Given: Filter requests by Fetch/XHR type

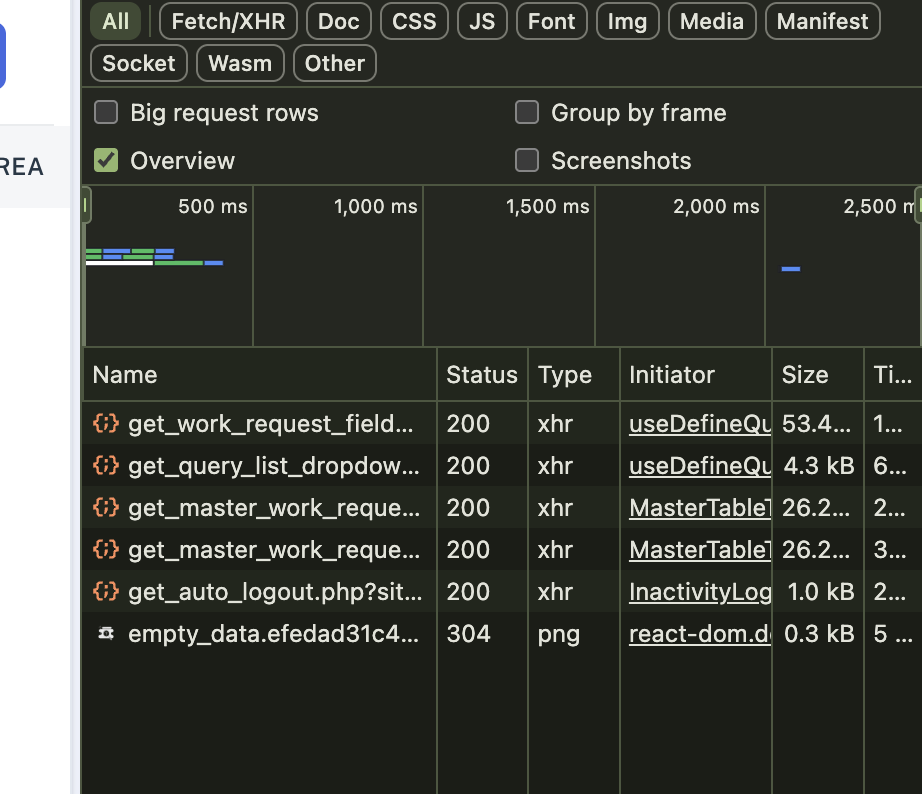Looking at the screenshot, I should tap(228, 21).
